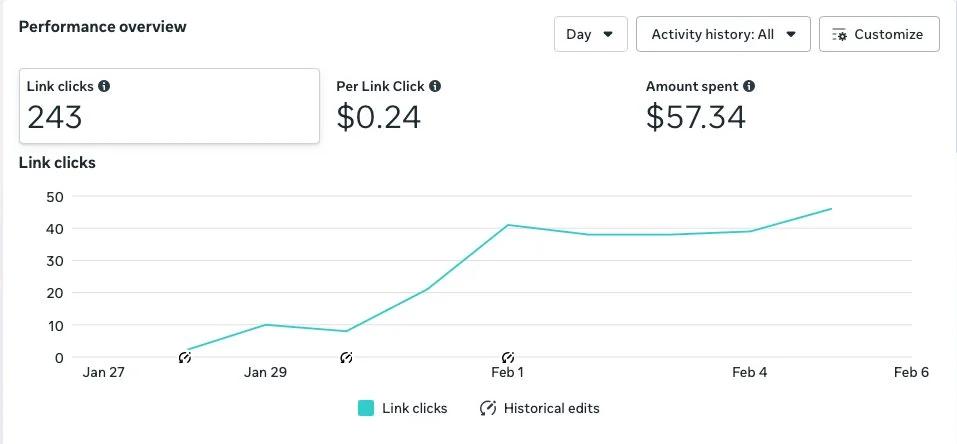This screenshot has width=957, height=444.
Task: Click historical edit marker near Jan 30
Action: (x=346, y=357)
